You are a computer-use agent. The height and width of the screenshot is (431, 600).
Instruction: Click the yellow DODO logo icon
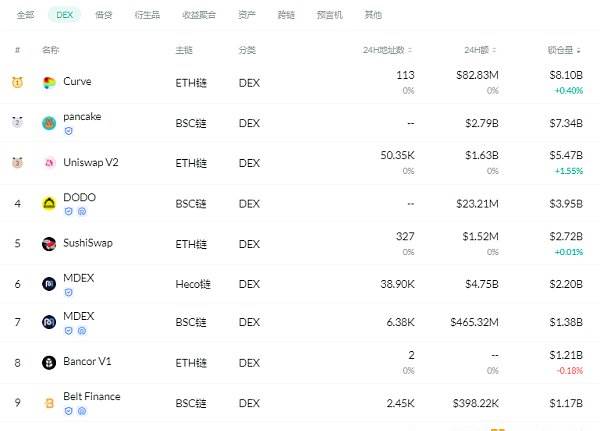[49, 203]
